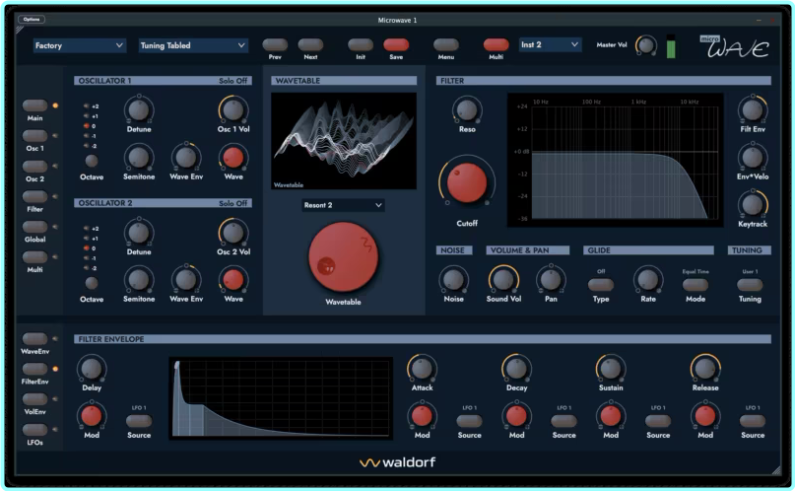Image resolution: width=795 pixels, height=491 pixels.
Task: Click the Oscillator 1 Wave Env knob
Action: 186,157
